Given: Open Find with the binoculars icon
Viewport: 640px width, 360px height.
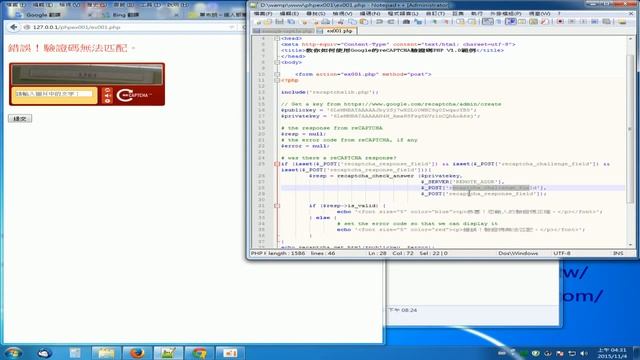Looking at the screenshot, I should [x=406, y=21].
